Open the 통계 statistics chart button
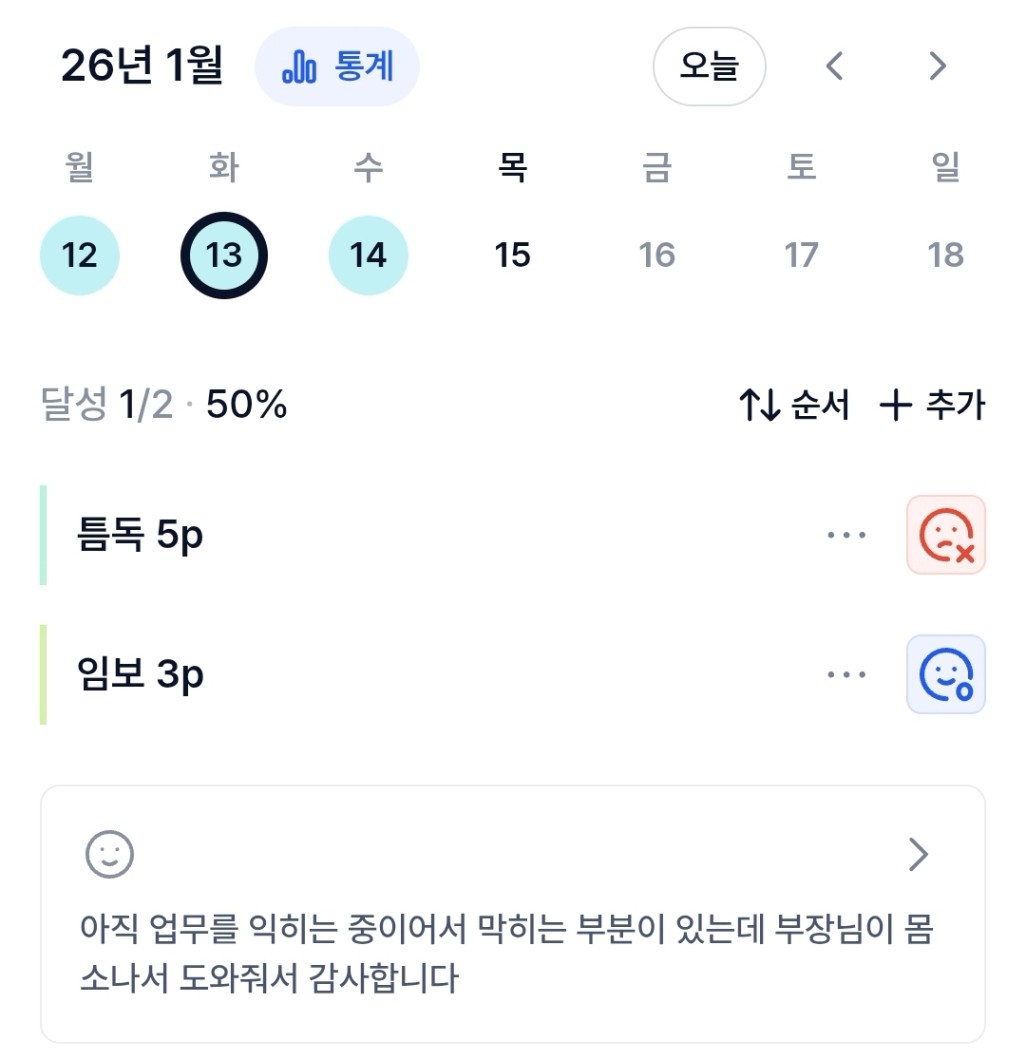 [x=337, y=67]
